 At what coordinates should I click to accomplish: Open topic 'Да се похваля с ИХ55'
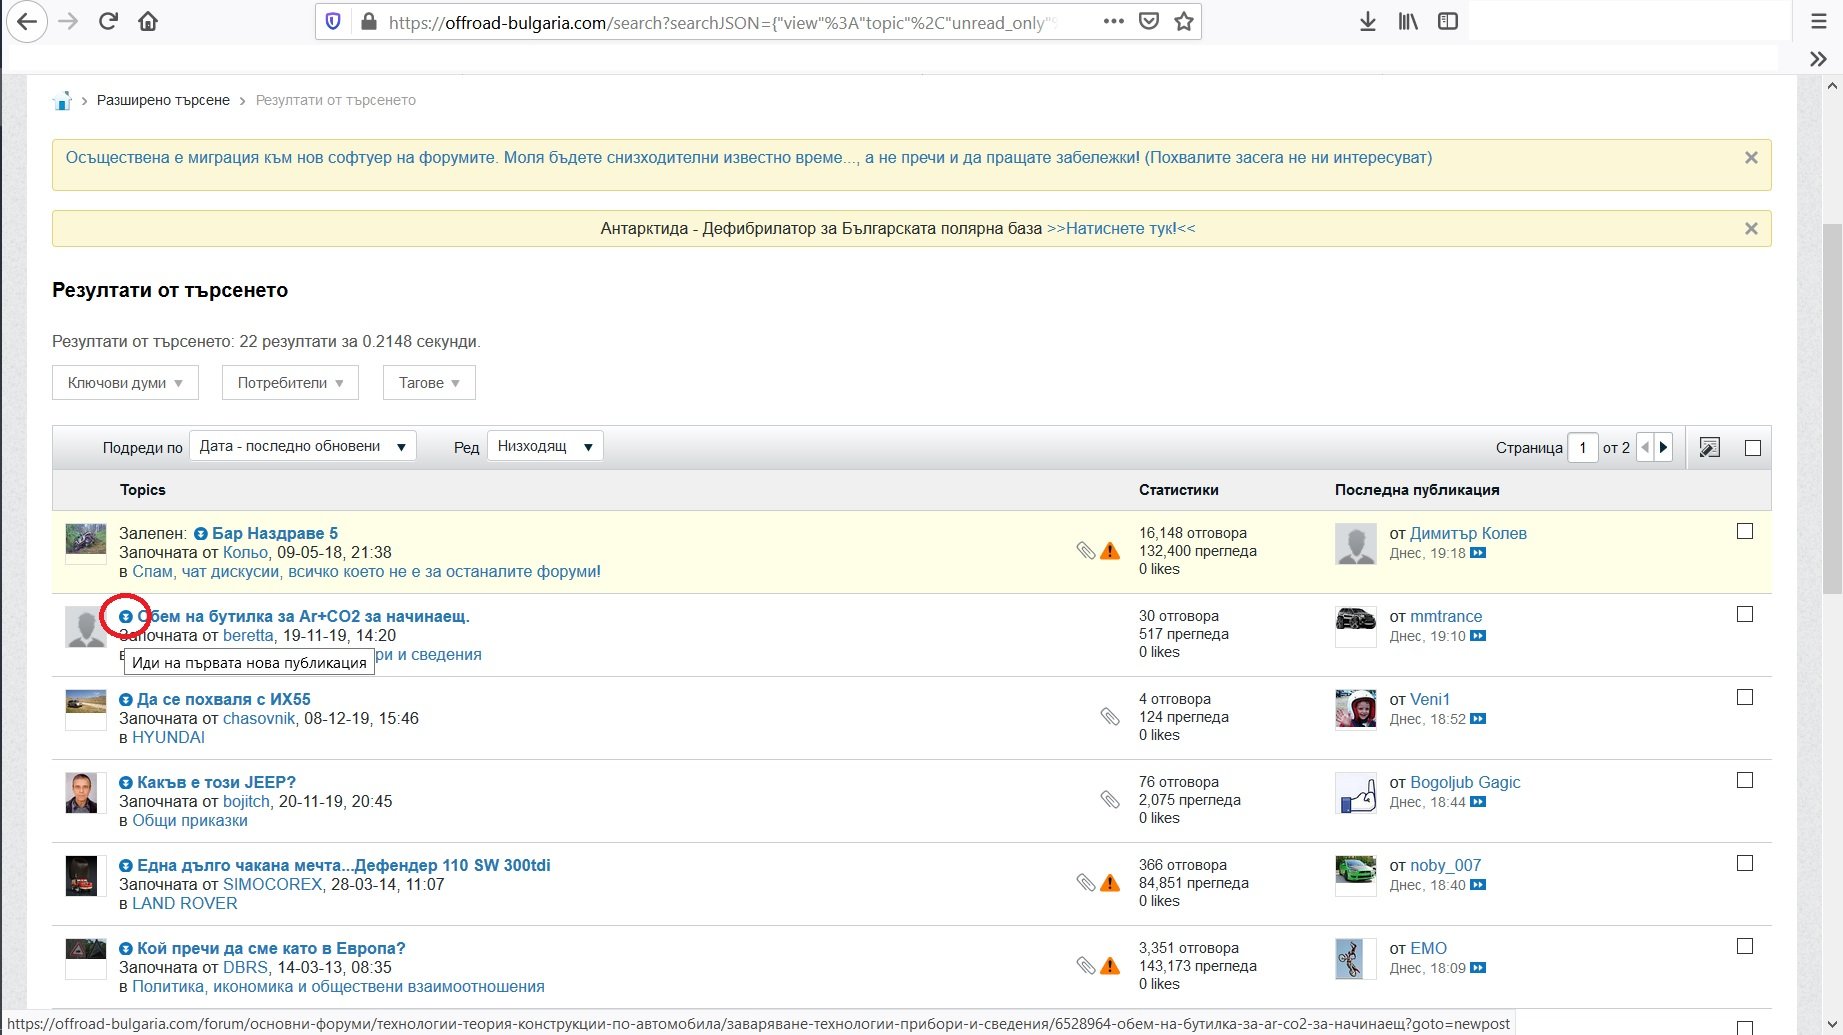pyautogui.click(x=223, y=699)
